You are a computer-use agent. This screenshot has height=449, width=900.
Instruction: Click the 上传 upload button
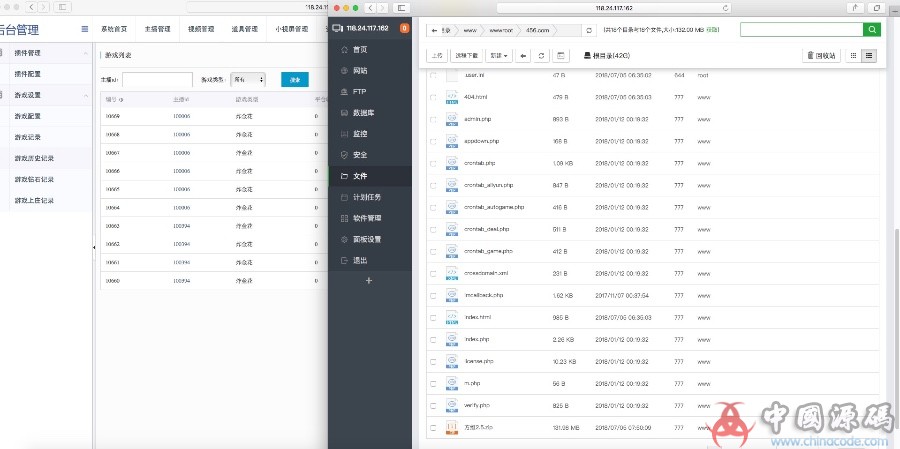pyautogui.click(x=437, y=56)
